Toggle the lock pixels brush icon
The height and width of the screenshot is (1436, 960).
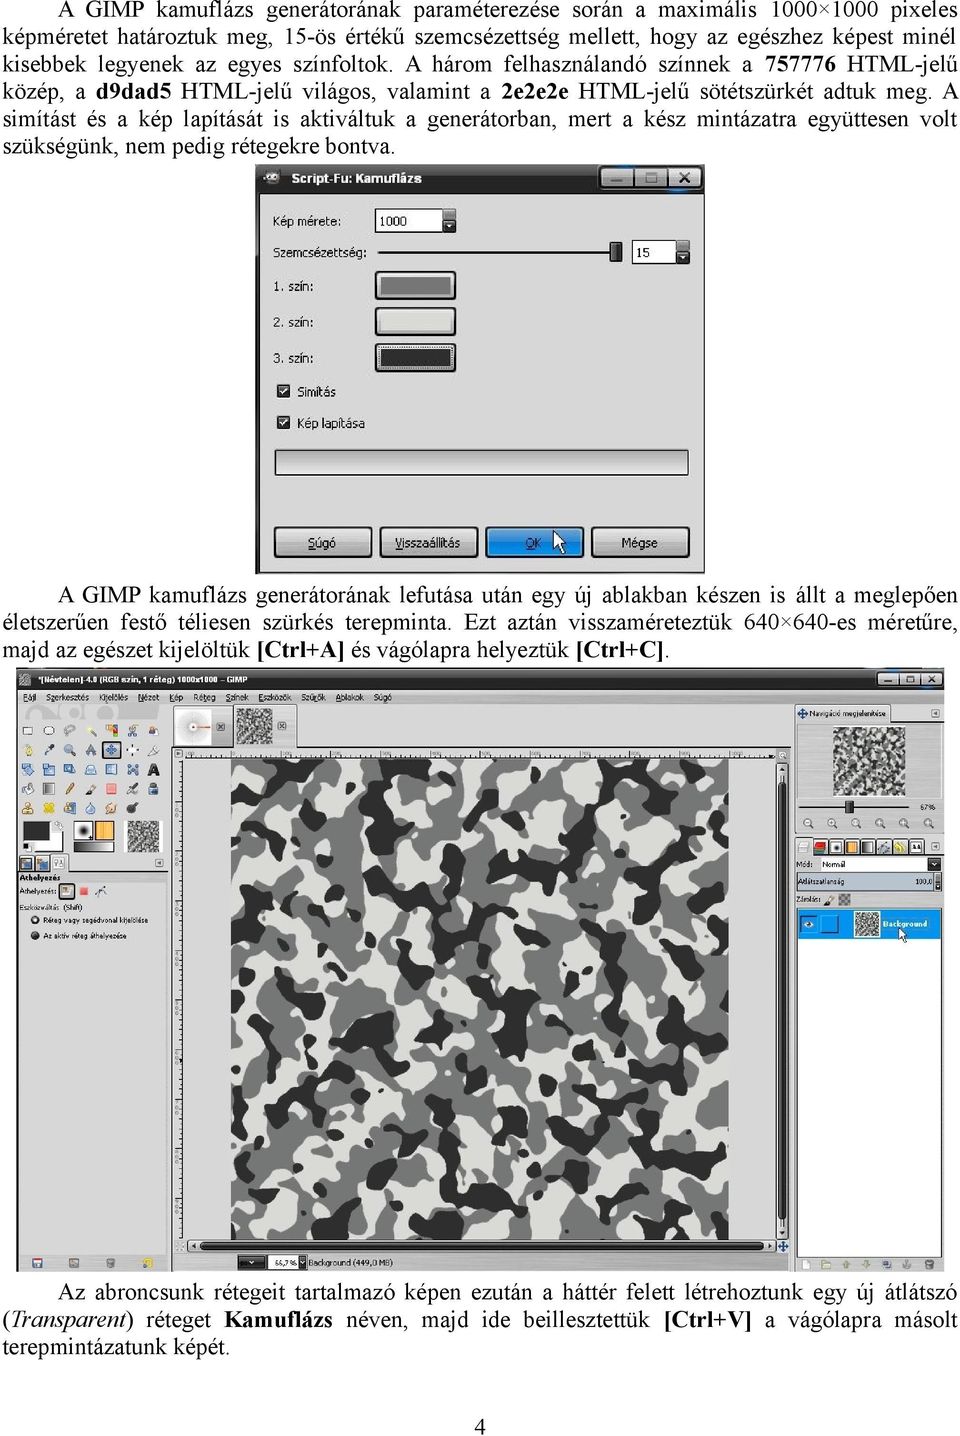[x=829, y=900]
